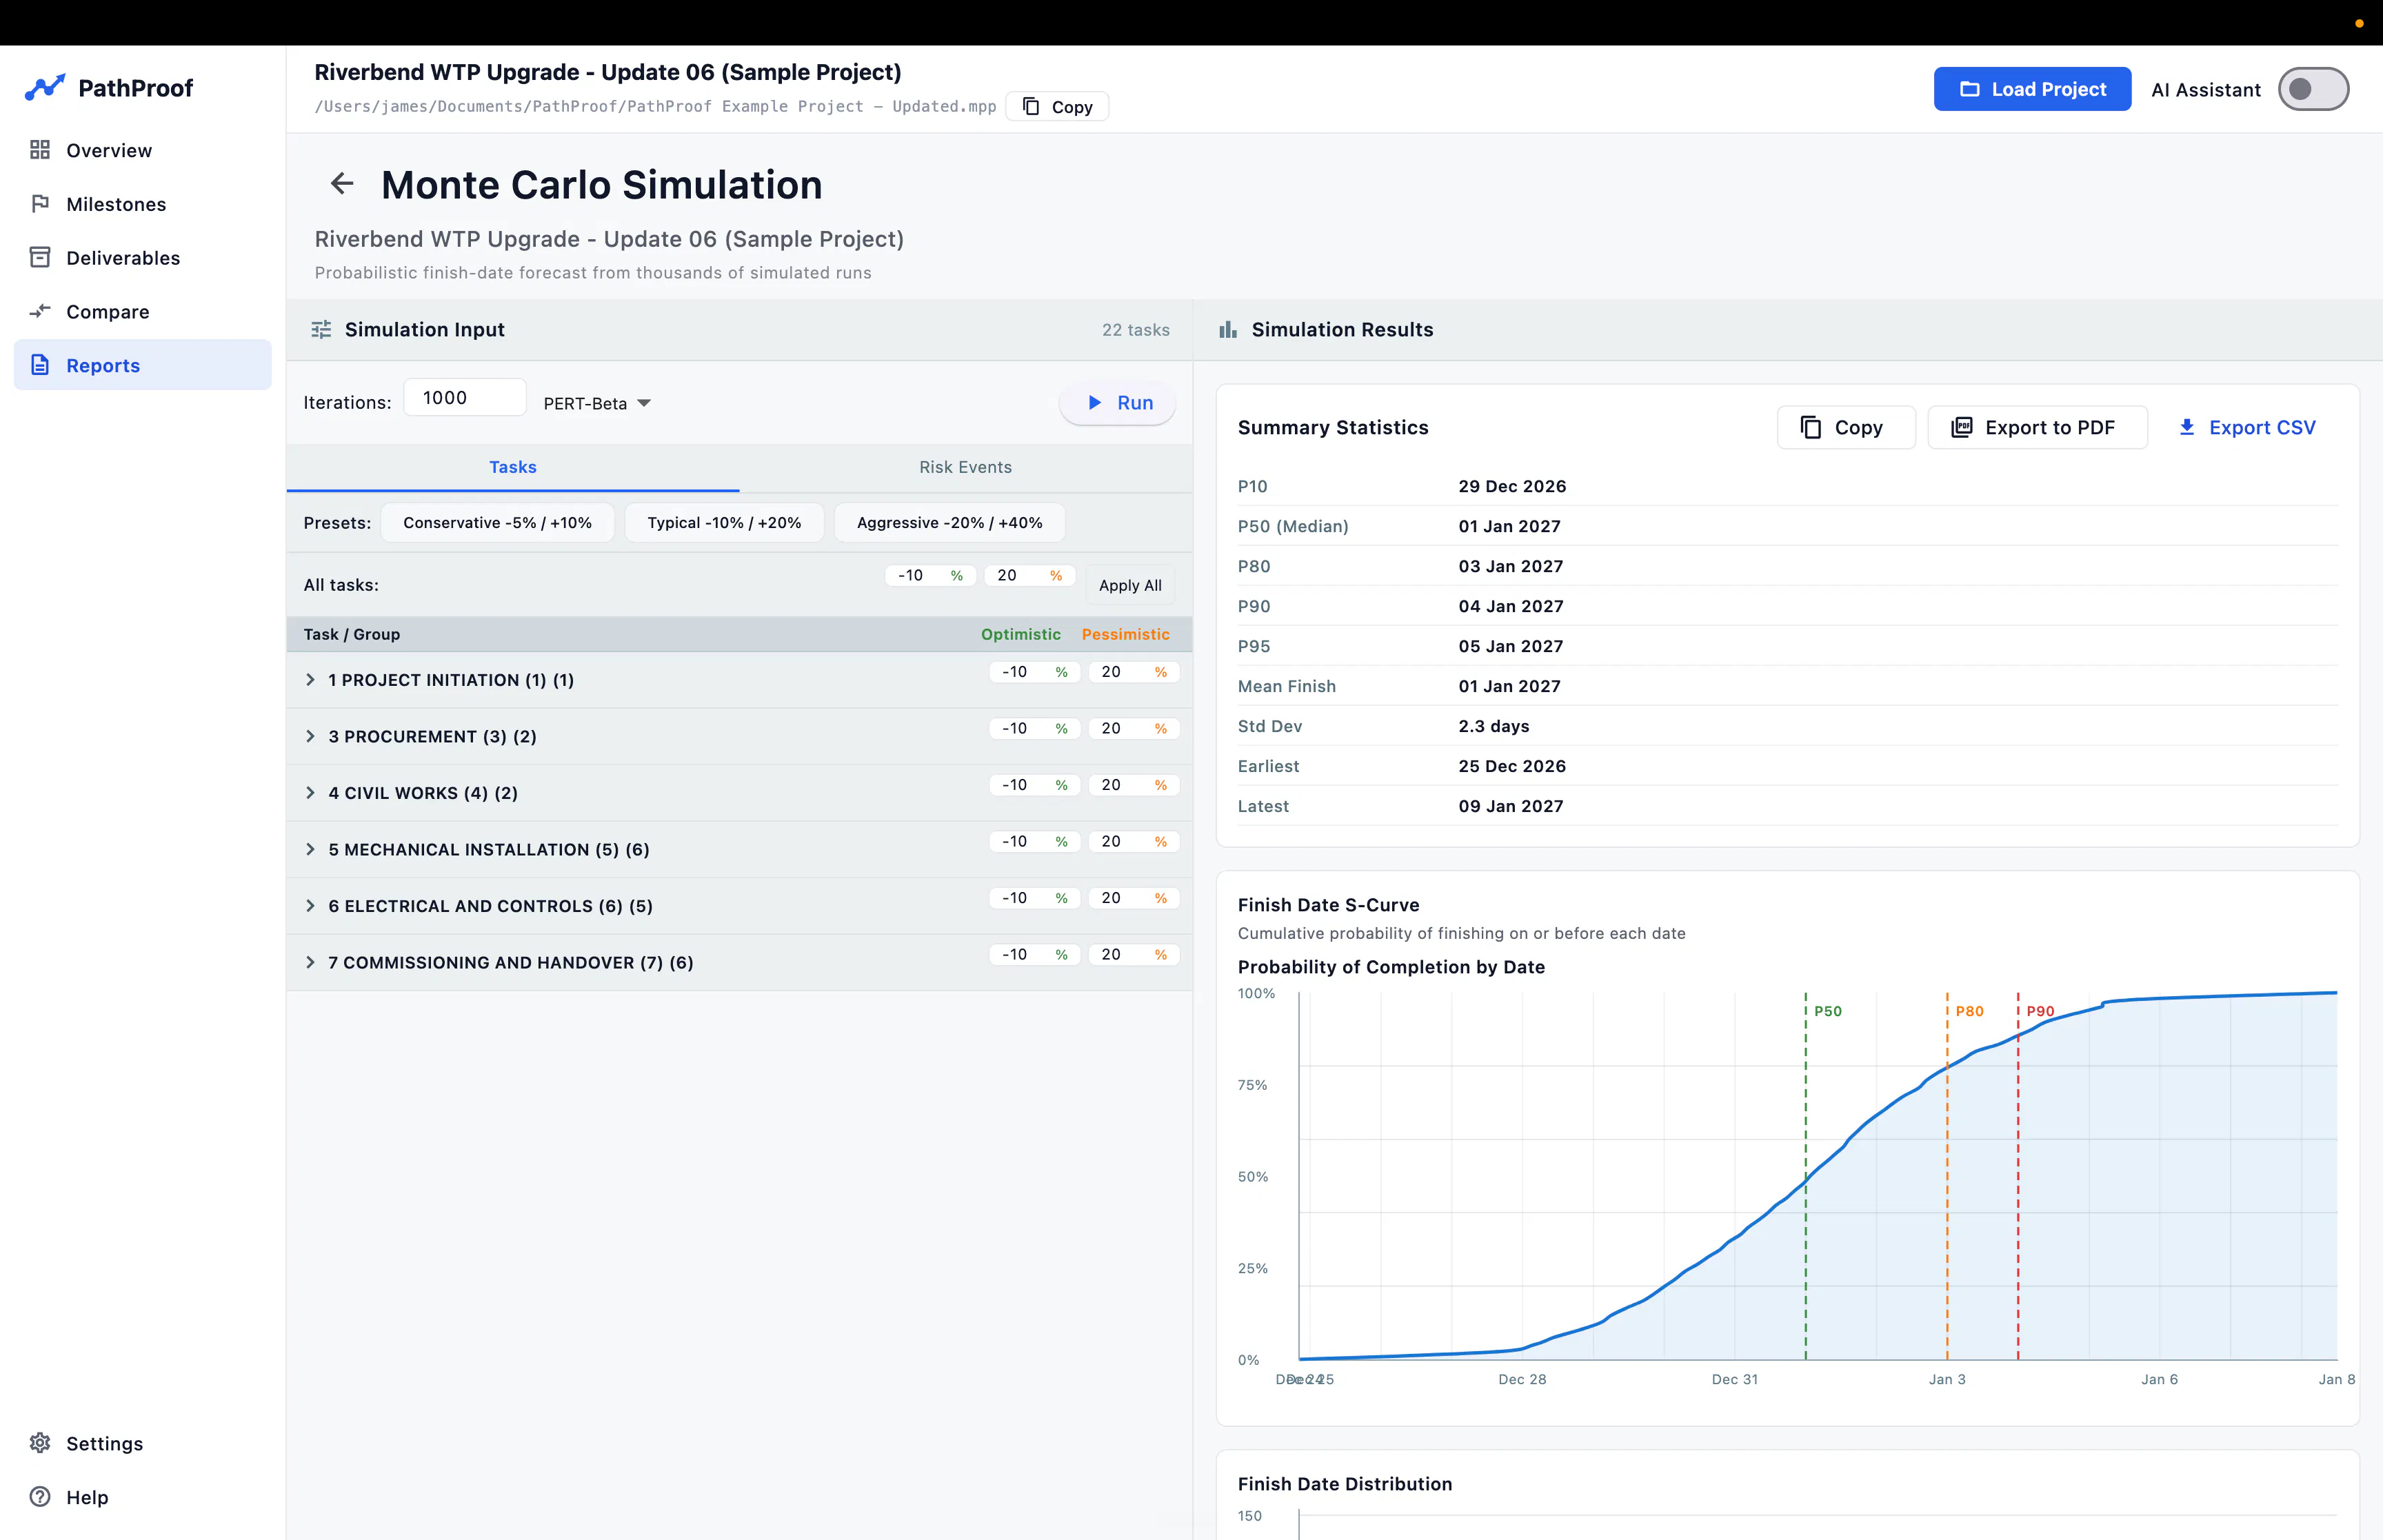
Task: Click optimistic value for MECHANICAL INSTALLATION
Action: point(1034,841)
